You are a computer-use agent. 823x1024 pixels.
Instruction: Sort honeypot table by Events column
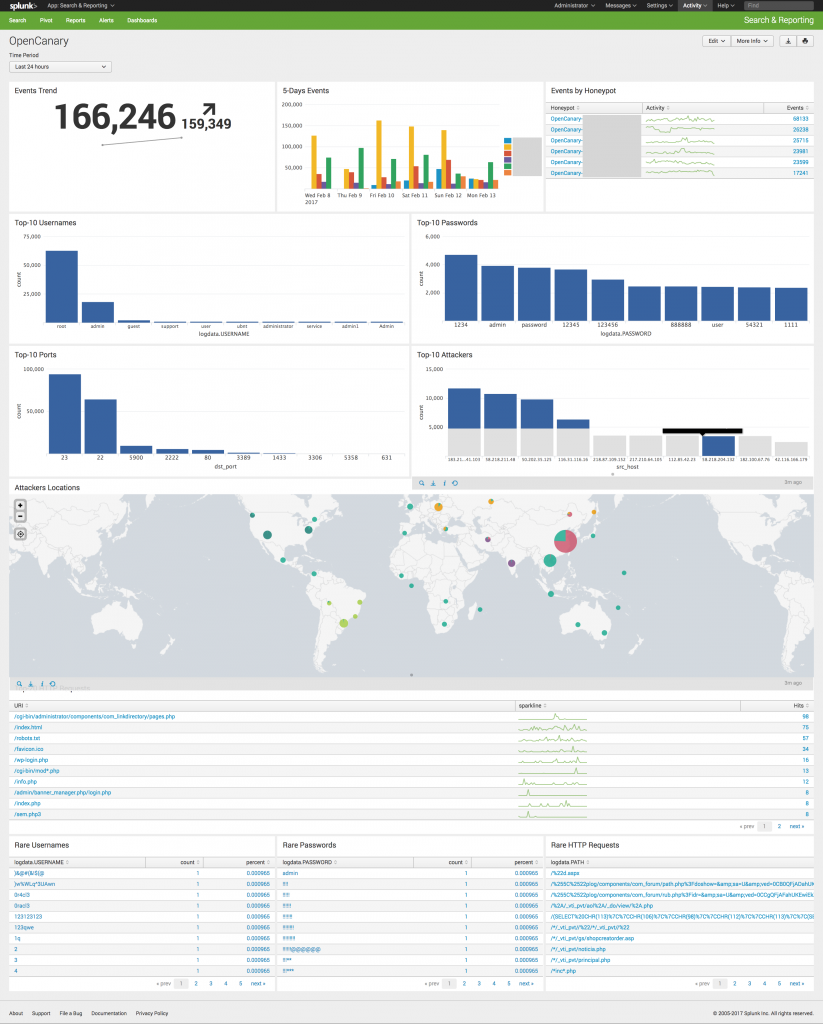pos(797,108)
